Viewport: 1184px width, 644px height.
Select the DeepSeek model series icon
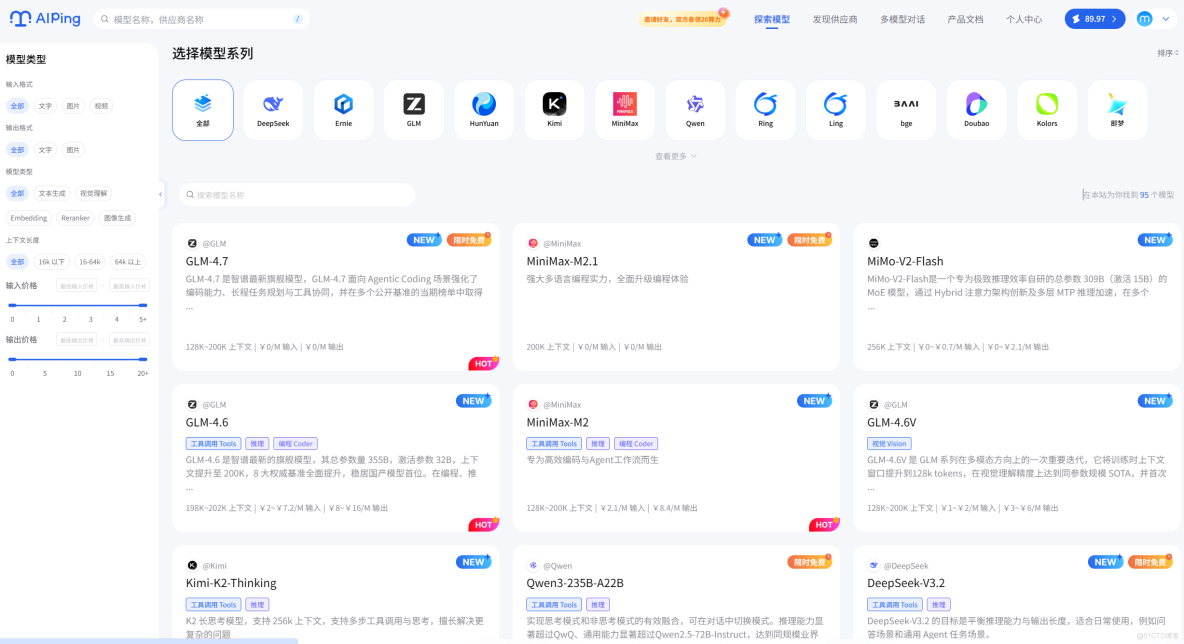[272, 108]
